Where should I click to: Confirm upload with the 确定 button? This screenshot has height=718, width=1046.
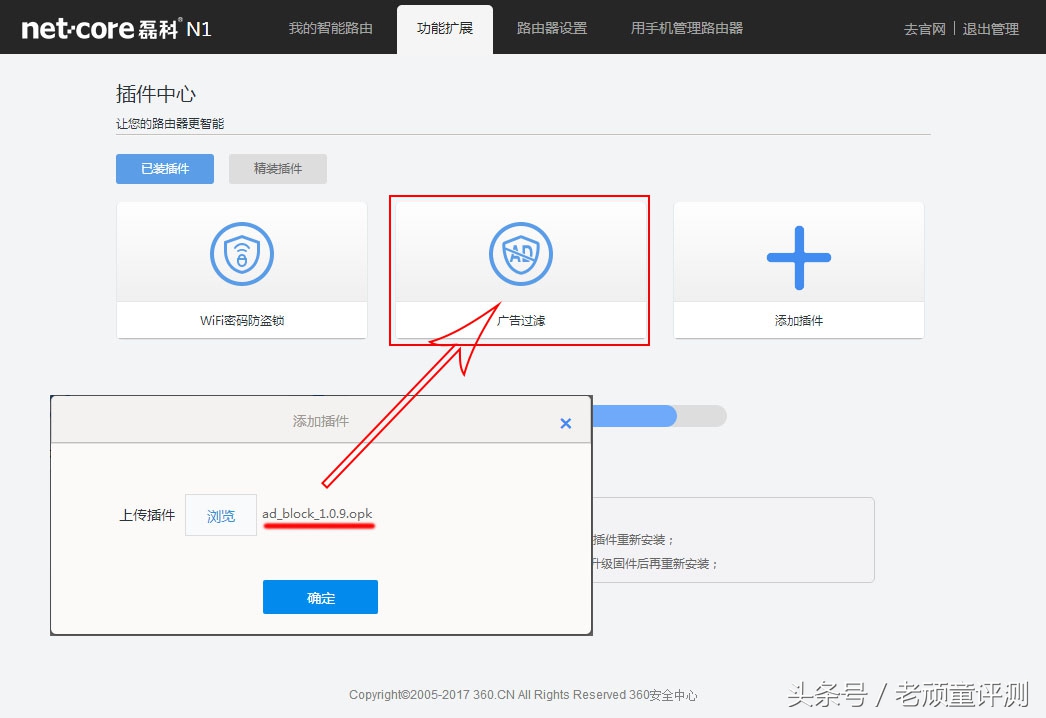(320, 596)
